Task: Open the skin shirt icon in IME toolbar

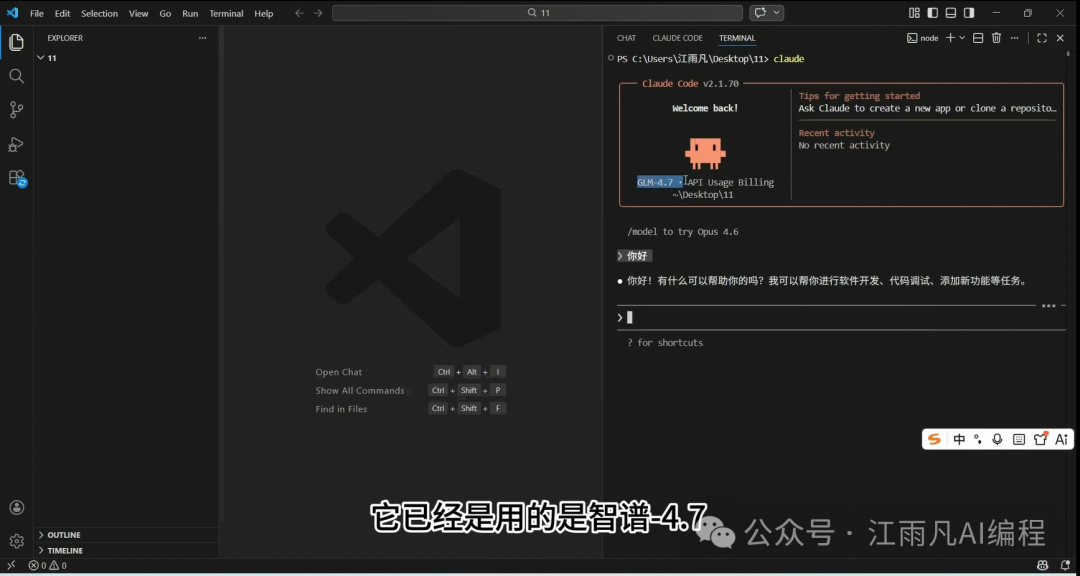Action: tap(1040, 439)
